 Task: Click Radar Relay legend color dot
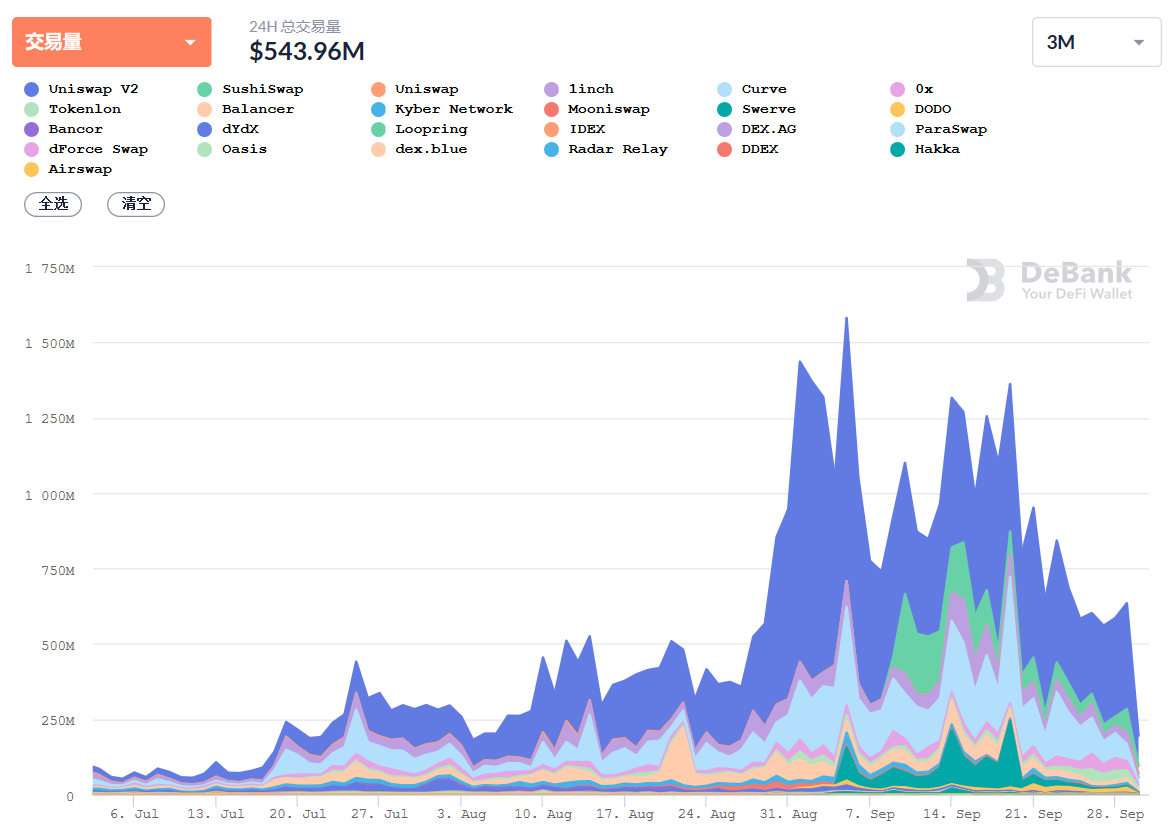tap(551, 149)
